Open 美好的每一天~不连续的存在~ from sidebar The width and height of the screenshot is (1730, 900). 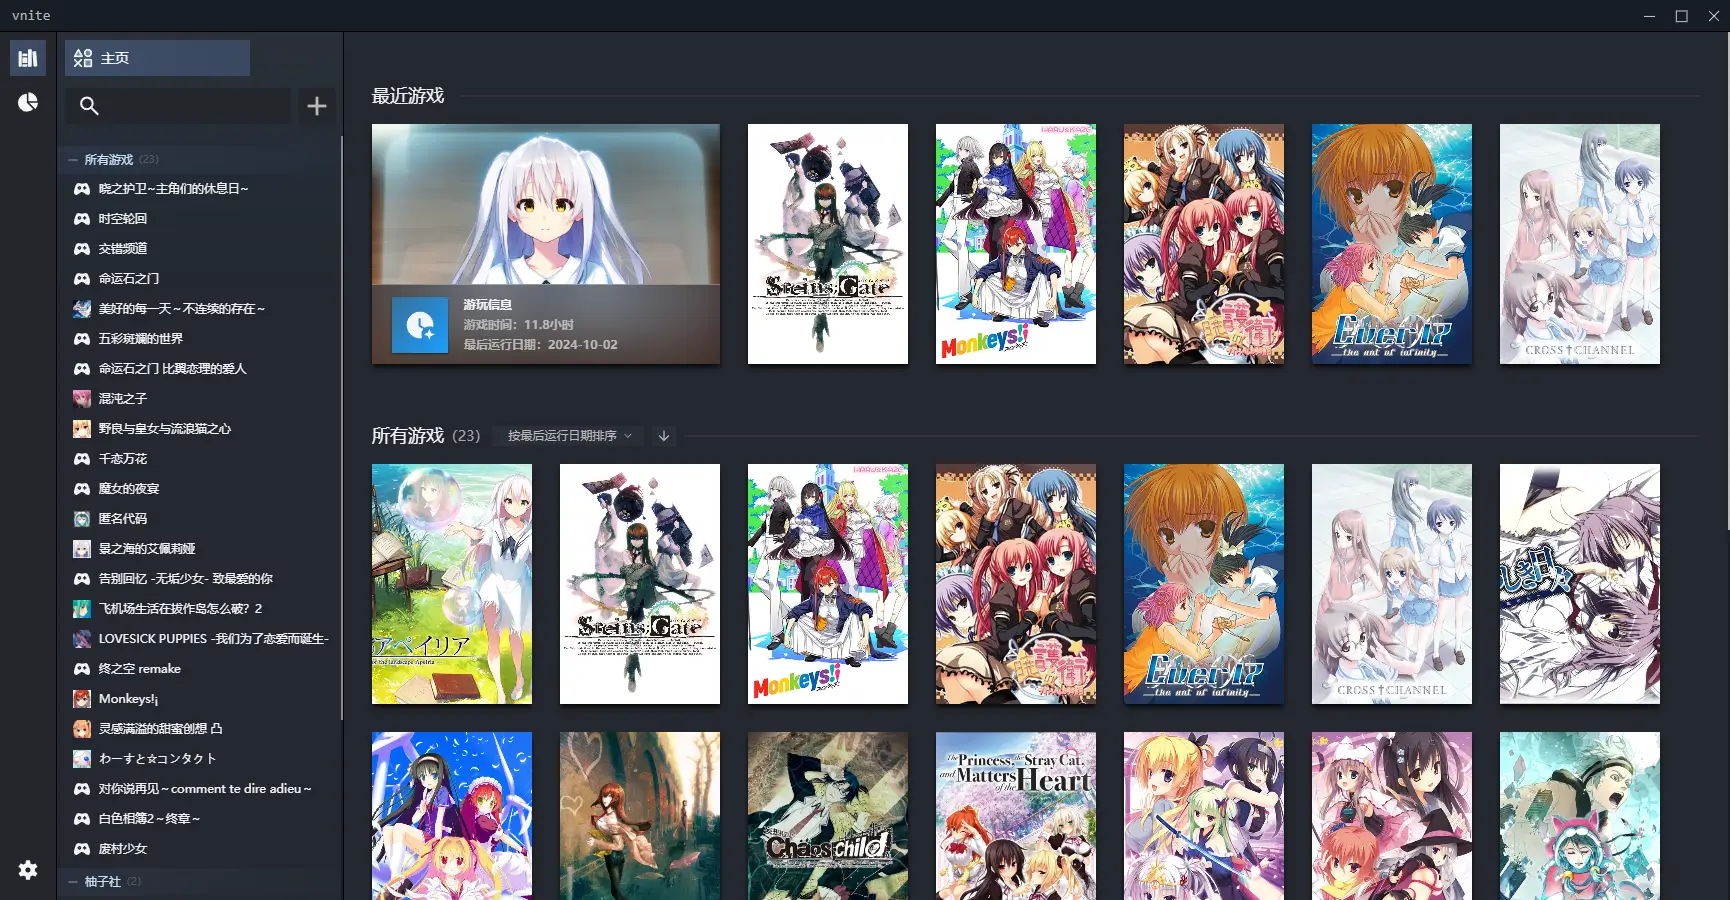pyautogui.click(x=199, y=309)
